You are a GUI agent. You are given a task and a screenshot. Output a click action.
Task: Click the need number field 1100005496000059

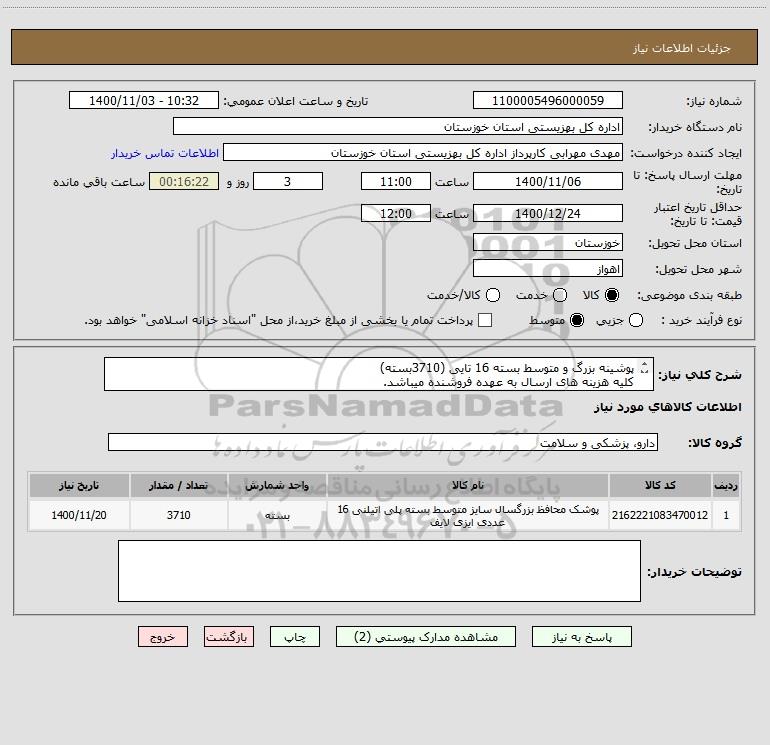tap(548, 100)
